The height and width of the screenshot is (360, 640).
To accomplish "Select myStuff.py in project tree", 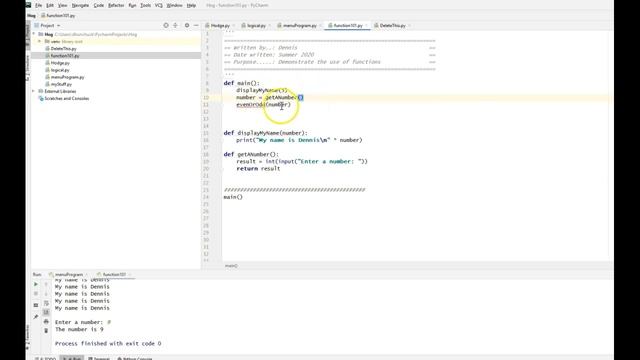I will (61, 84).
